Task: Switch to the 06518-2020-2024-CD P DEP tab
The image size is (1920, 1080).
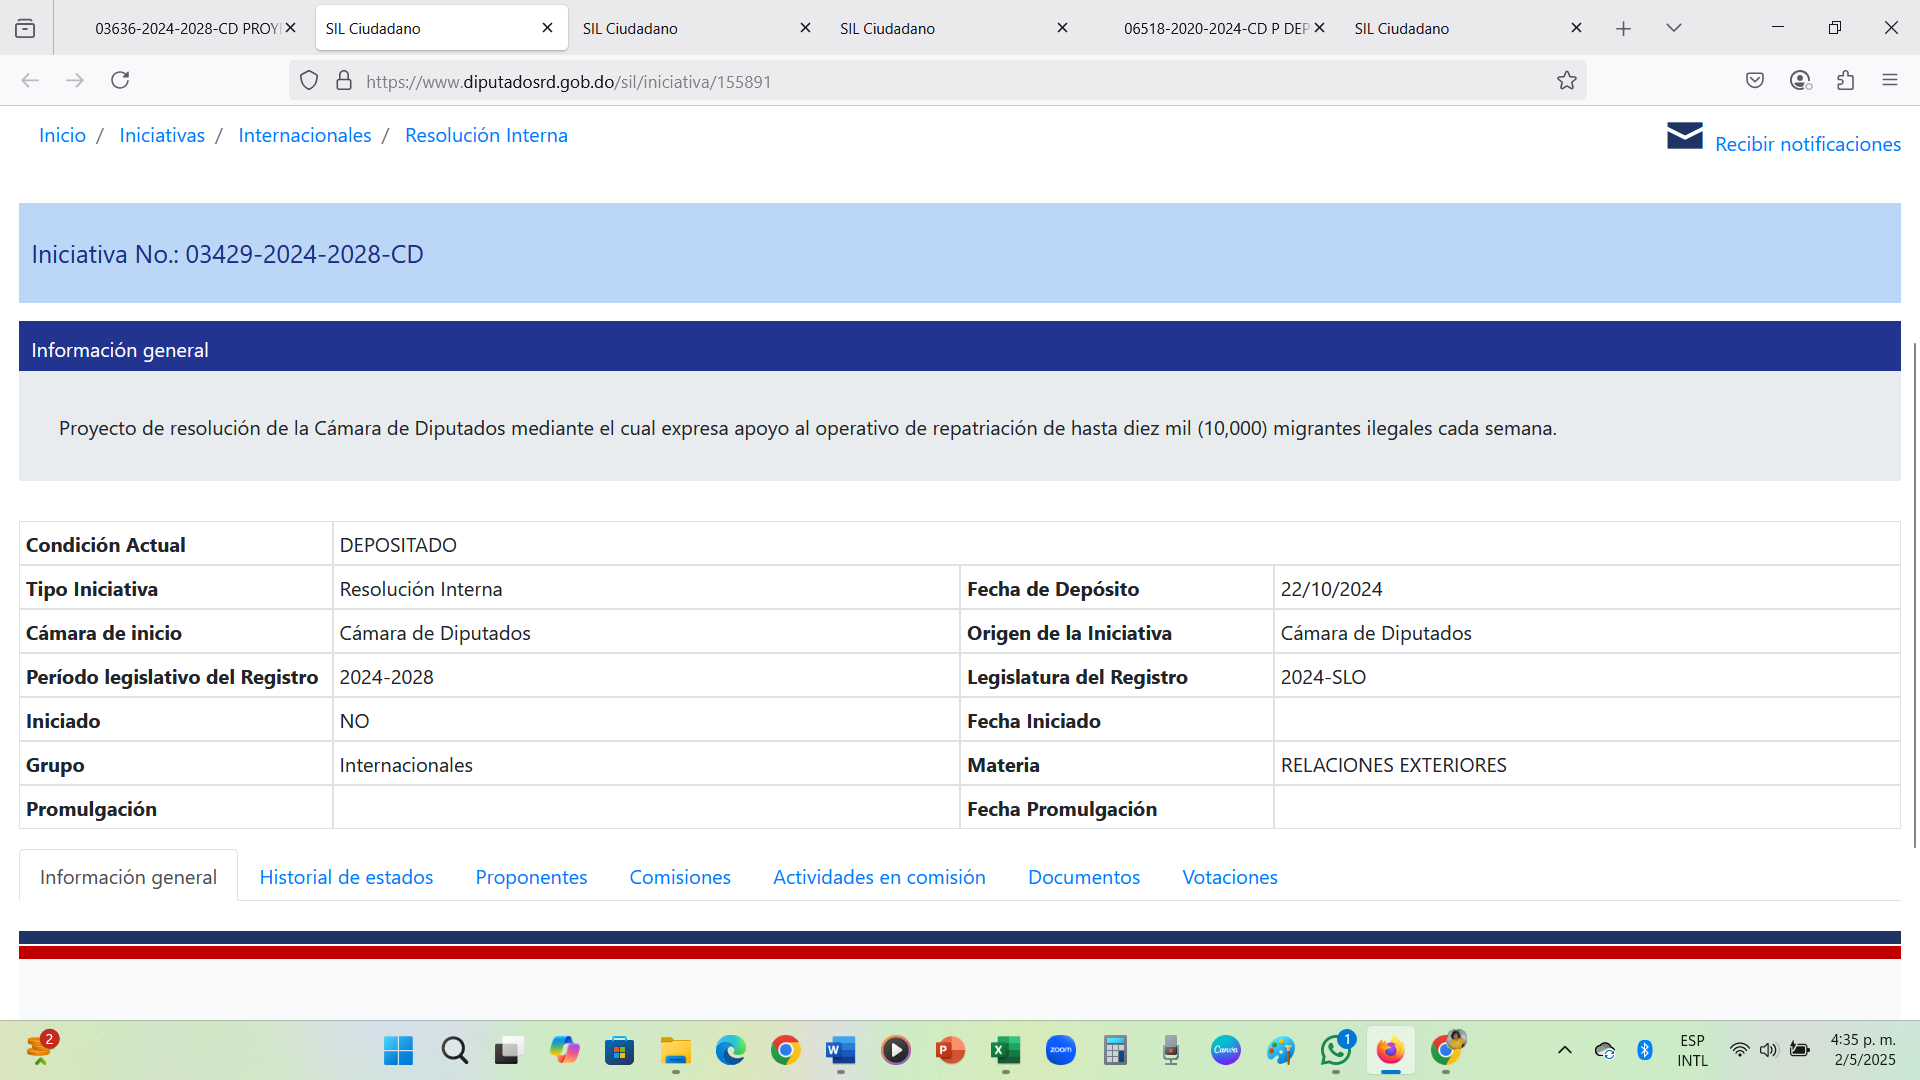Action: coord(1217,28)
